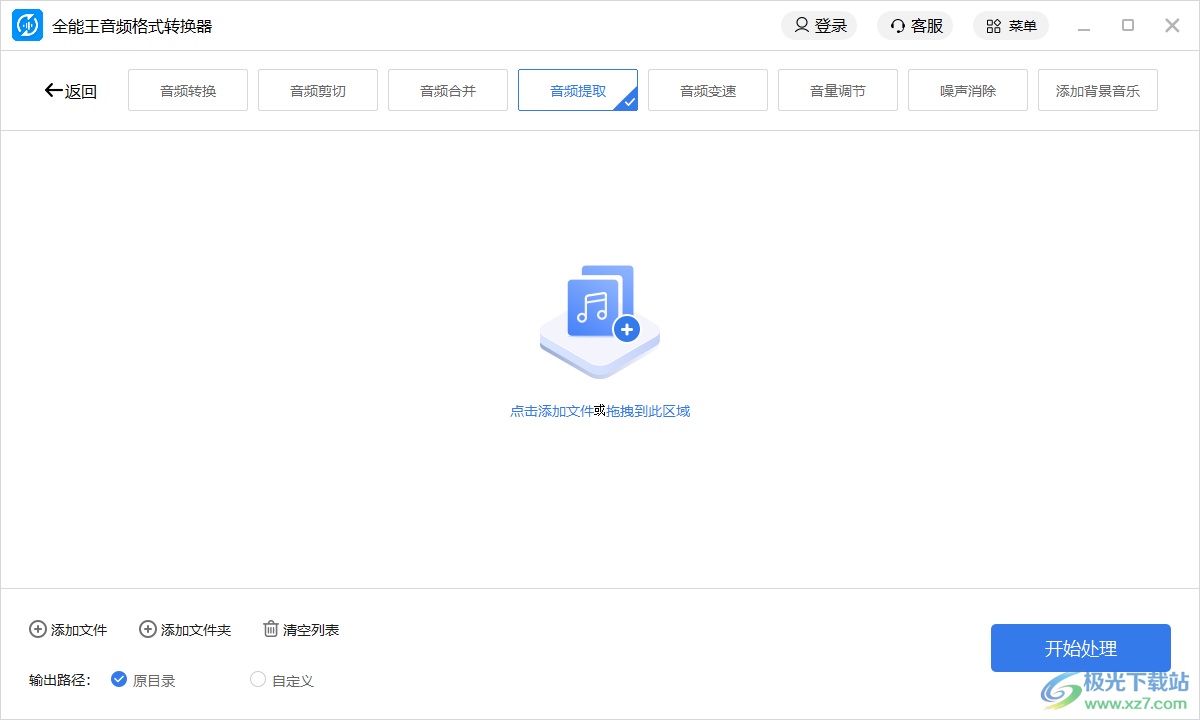Switch to the 音频变速 tab
1200x720 pixels.
coord(708,90)
